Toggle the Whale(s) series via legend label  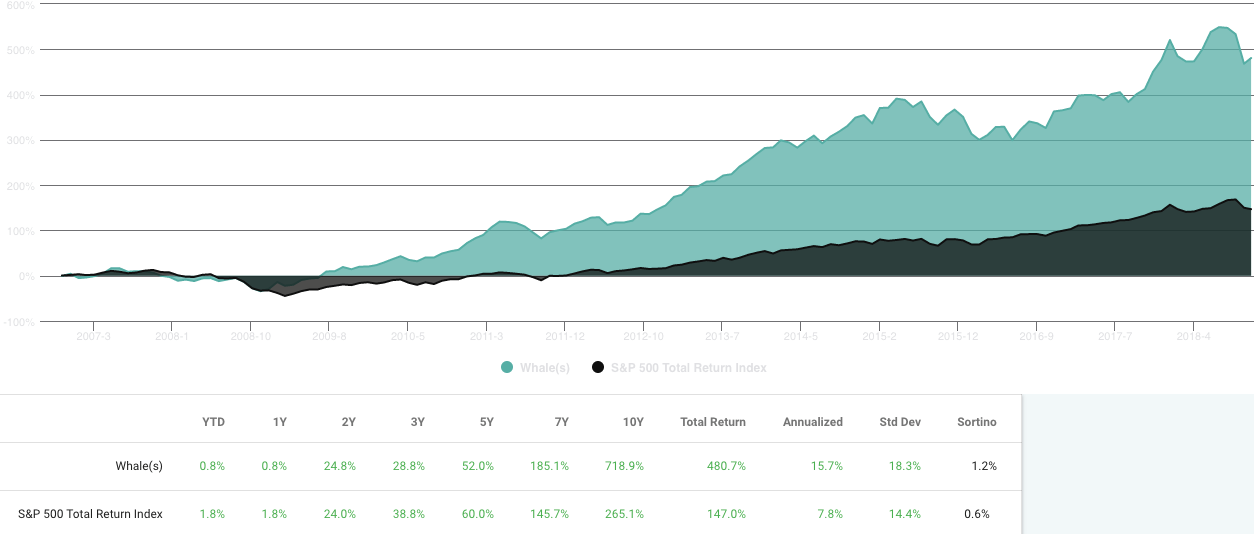545,368
